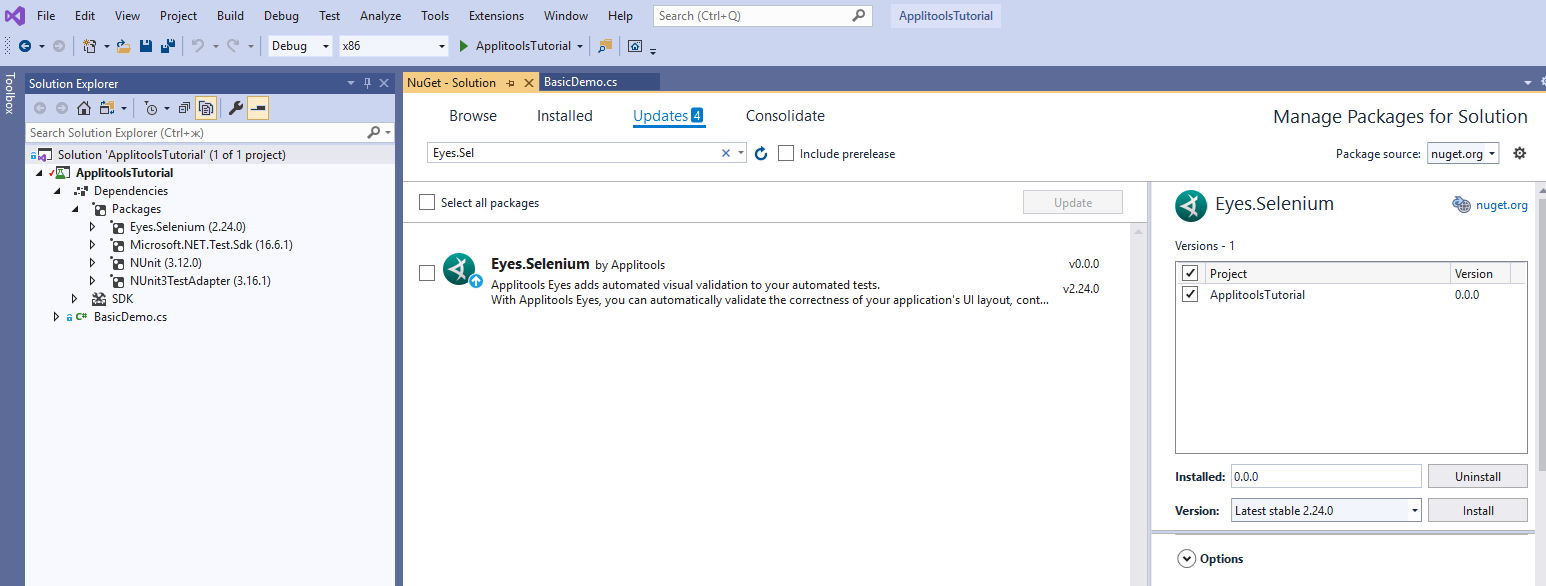The width and height of the screenshot is (1546, 586).
Task: Click the Version column header
Action: point(1480,274)
